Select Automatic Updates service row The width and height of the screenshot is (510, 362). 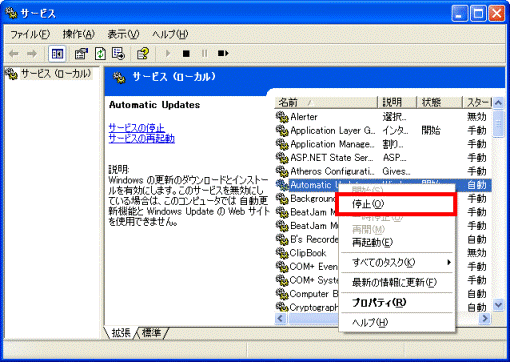[383, 185]
